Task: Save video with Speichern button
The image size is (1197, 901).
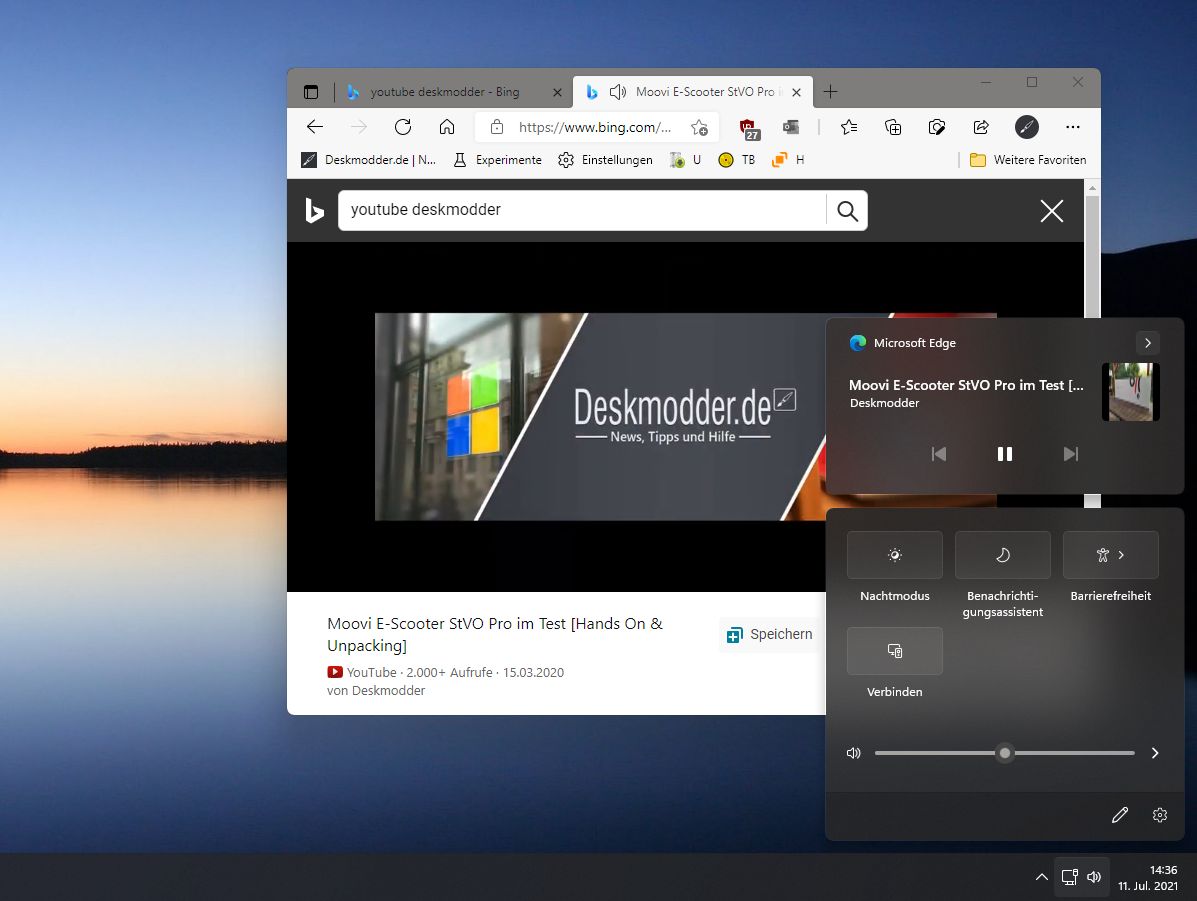Action: pyautogui.click(x=770, y=635)
